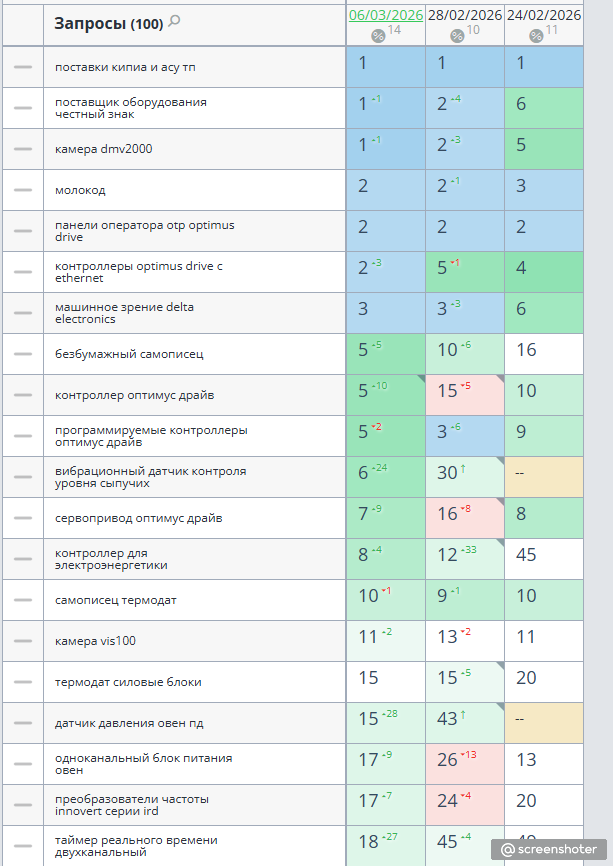
Task: Click the dash handle for камера dmv2000 row
Action: 23,149
